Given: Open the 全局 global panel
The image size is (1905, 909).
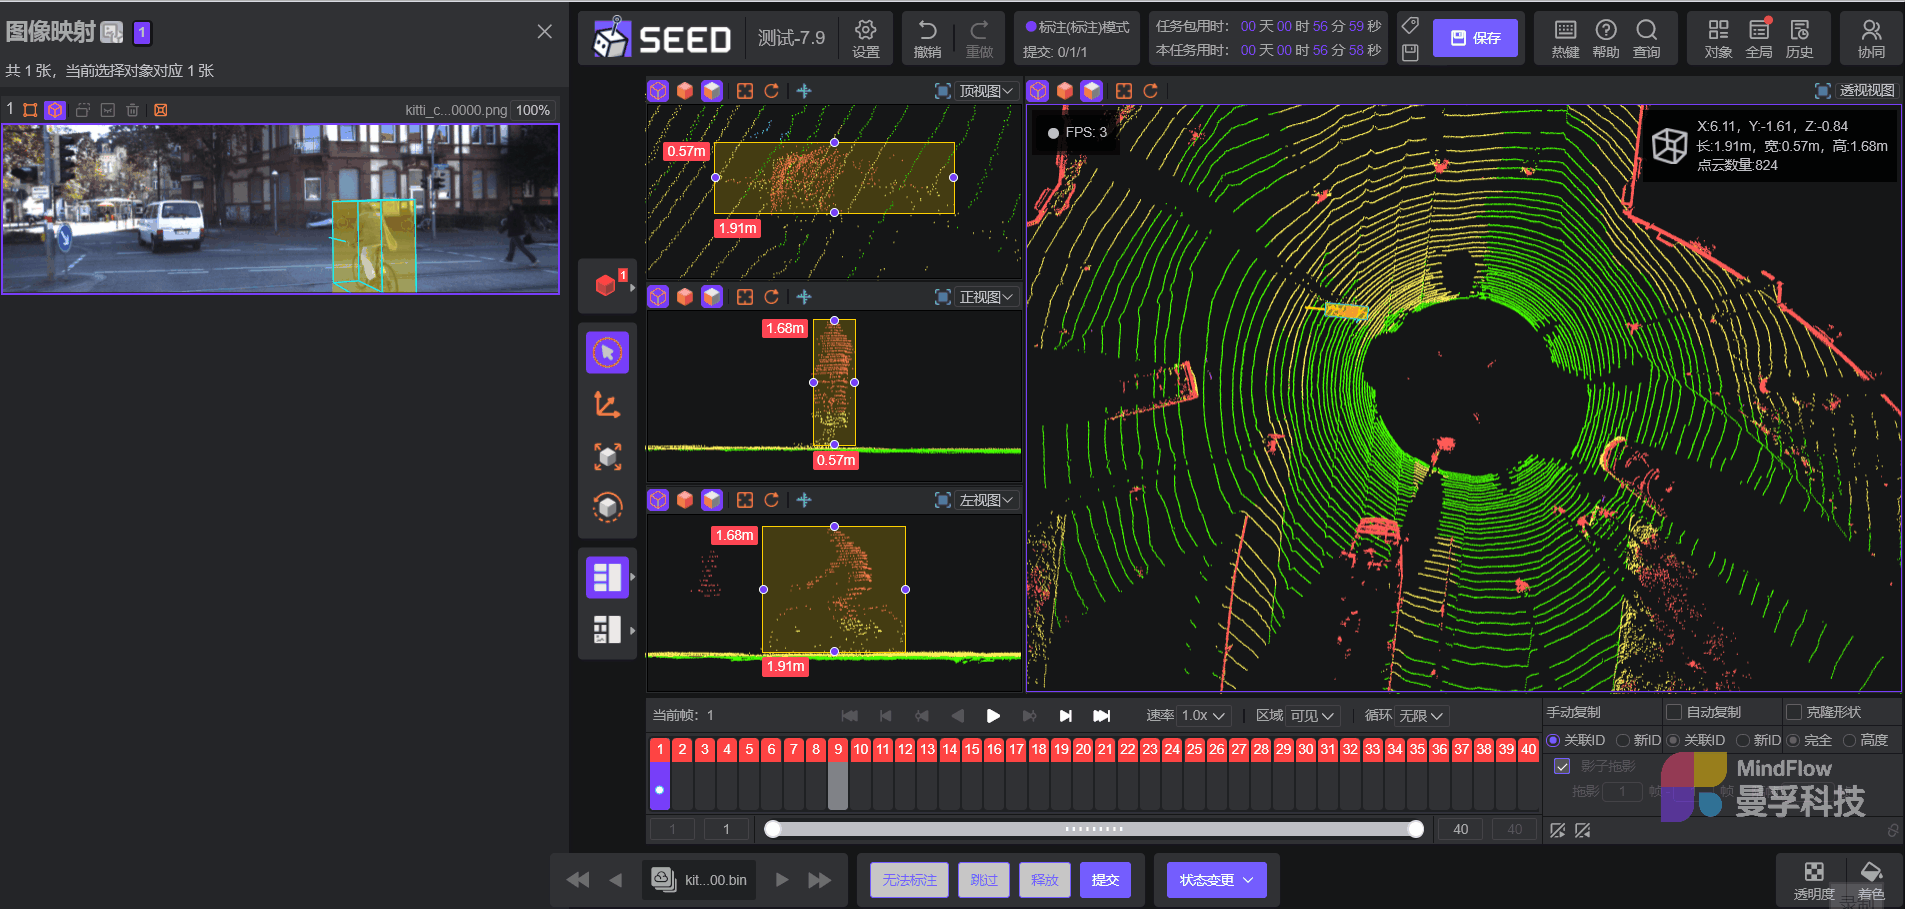Looking at the screenshot, I should coord(1759,38).
